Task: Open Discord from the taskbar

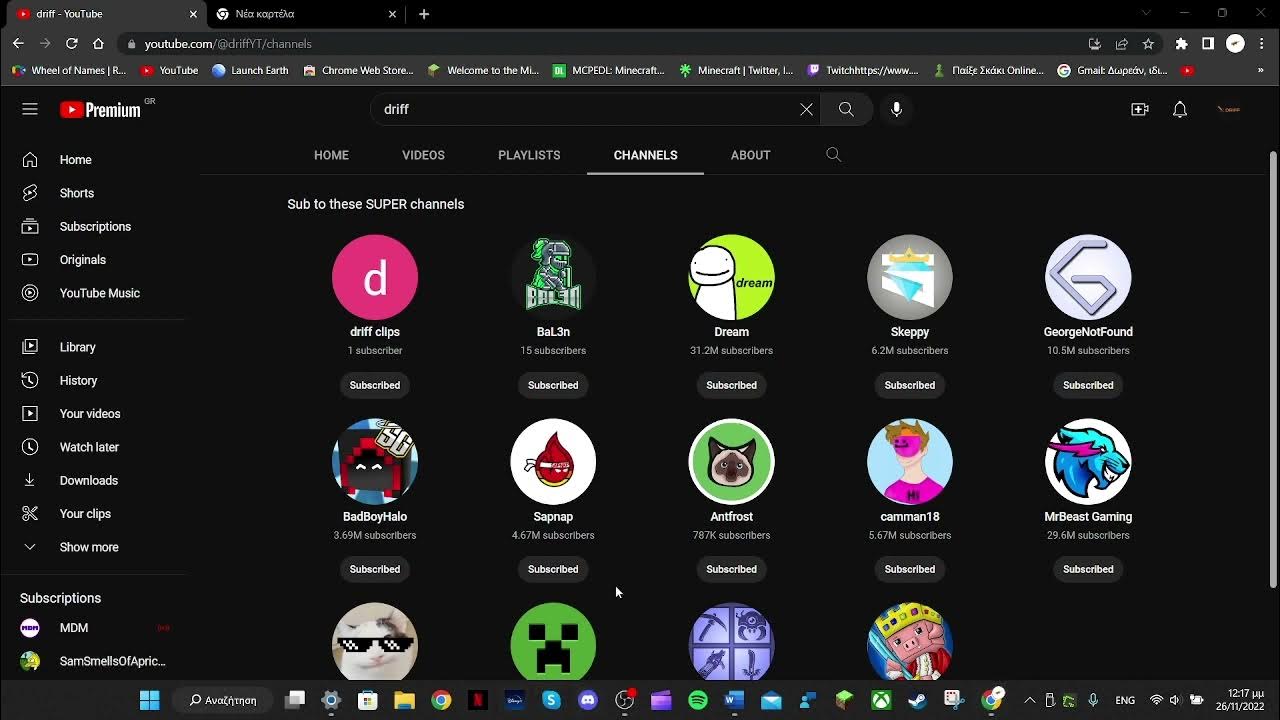Action: 588,700
